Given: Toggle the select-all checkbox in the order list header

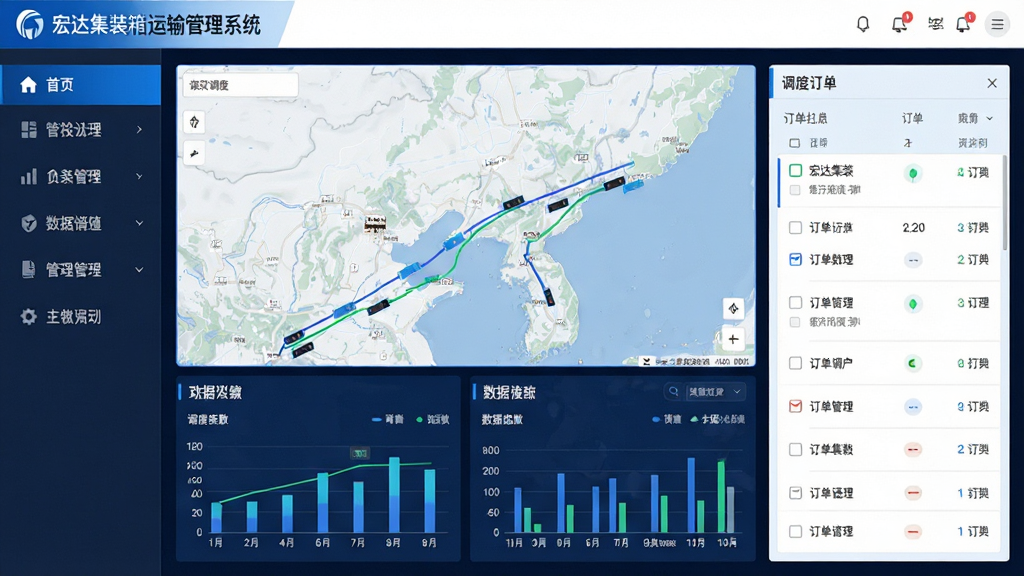Looking at the screenshot, I should pyautogui.click(x=794, y=143).
